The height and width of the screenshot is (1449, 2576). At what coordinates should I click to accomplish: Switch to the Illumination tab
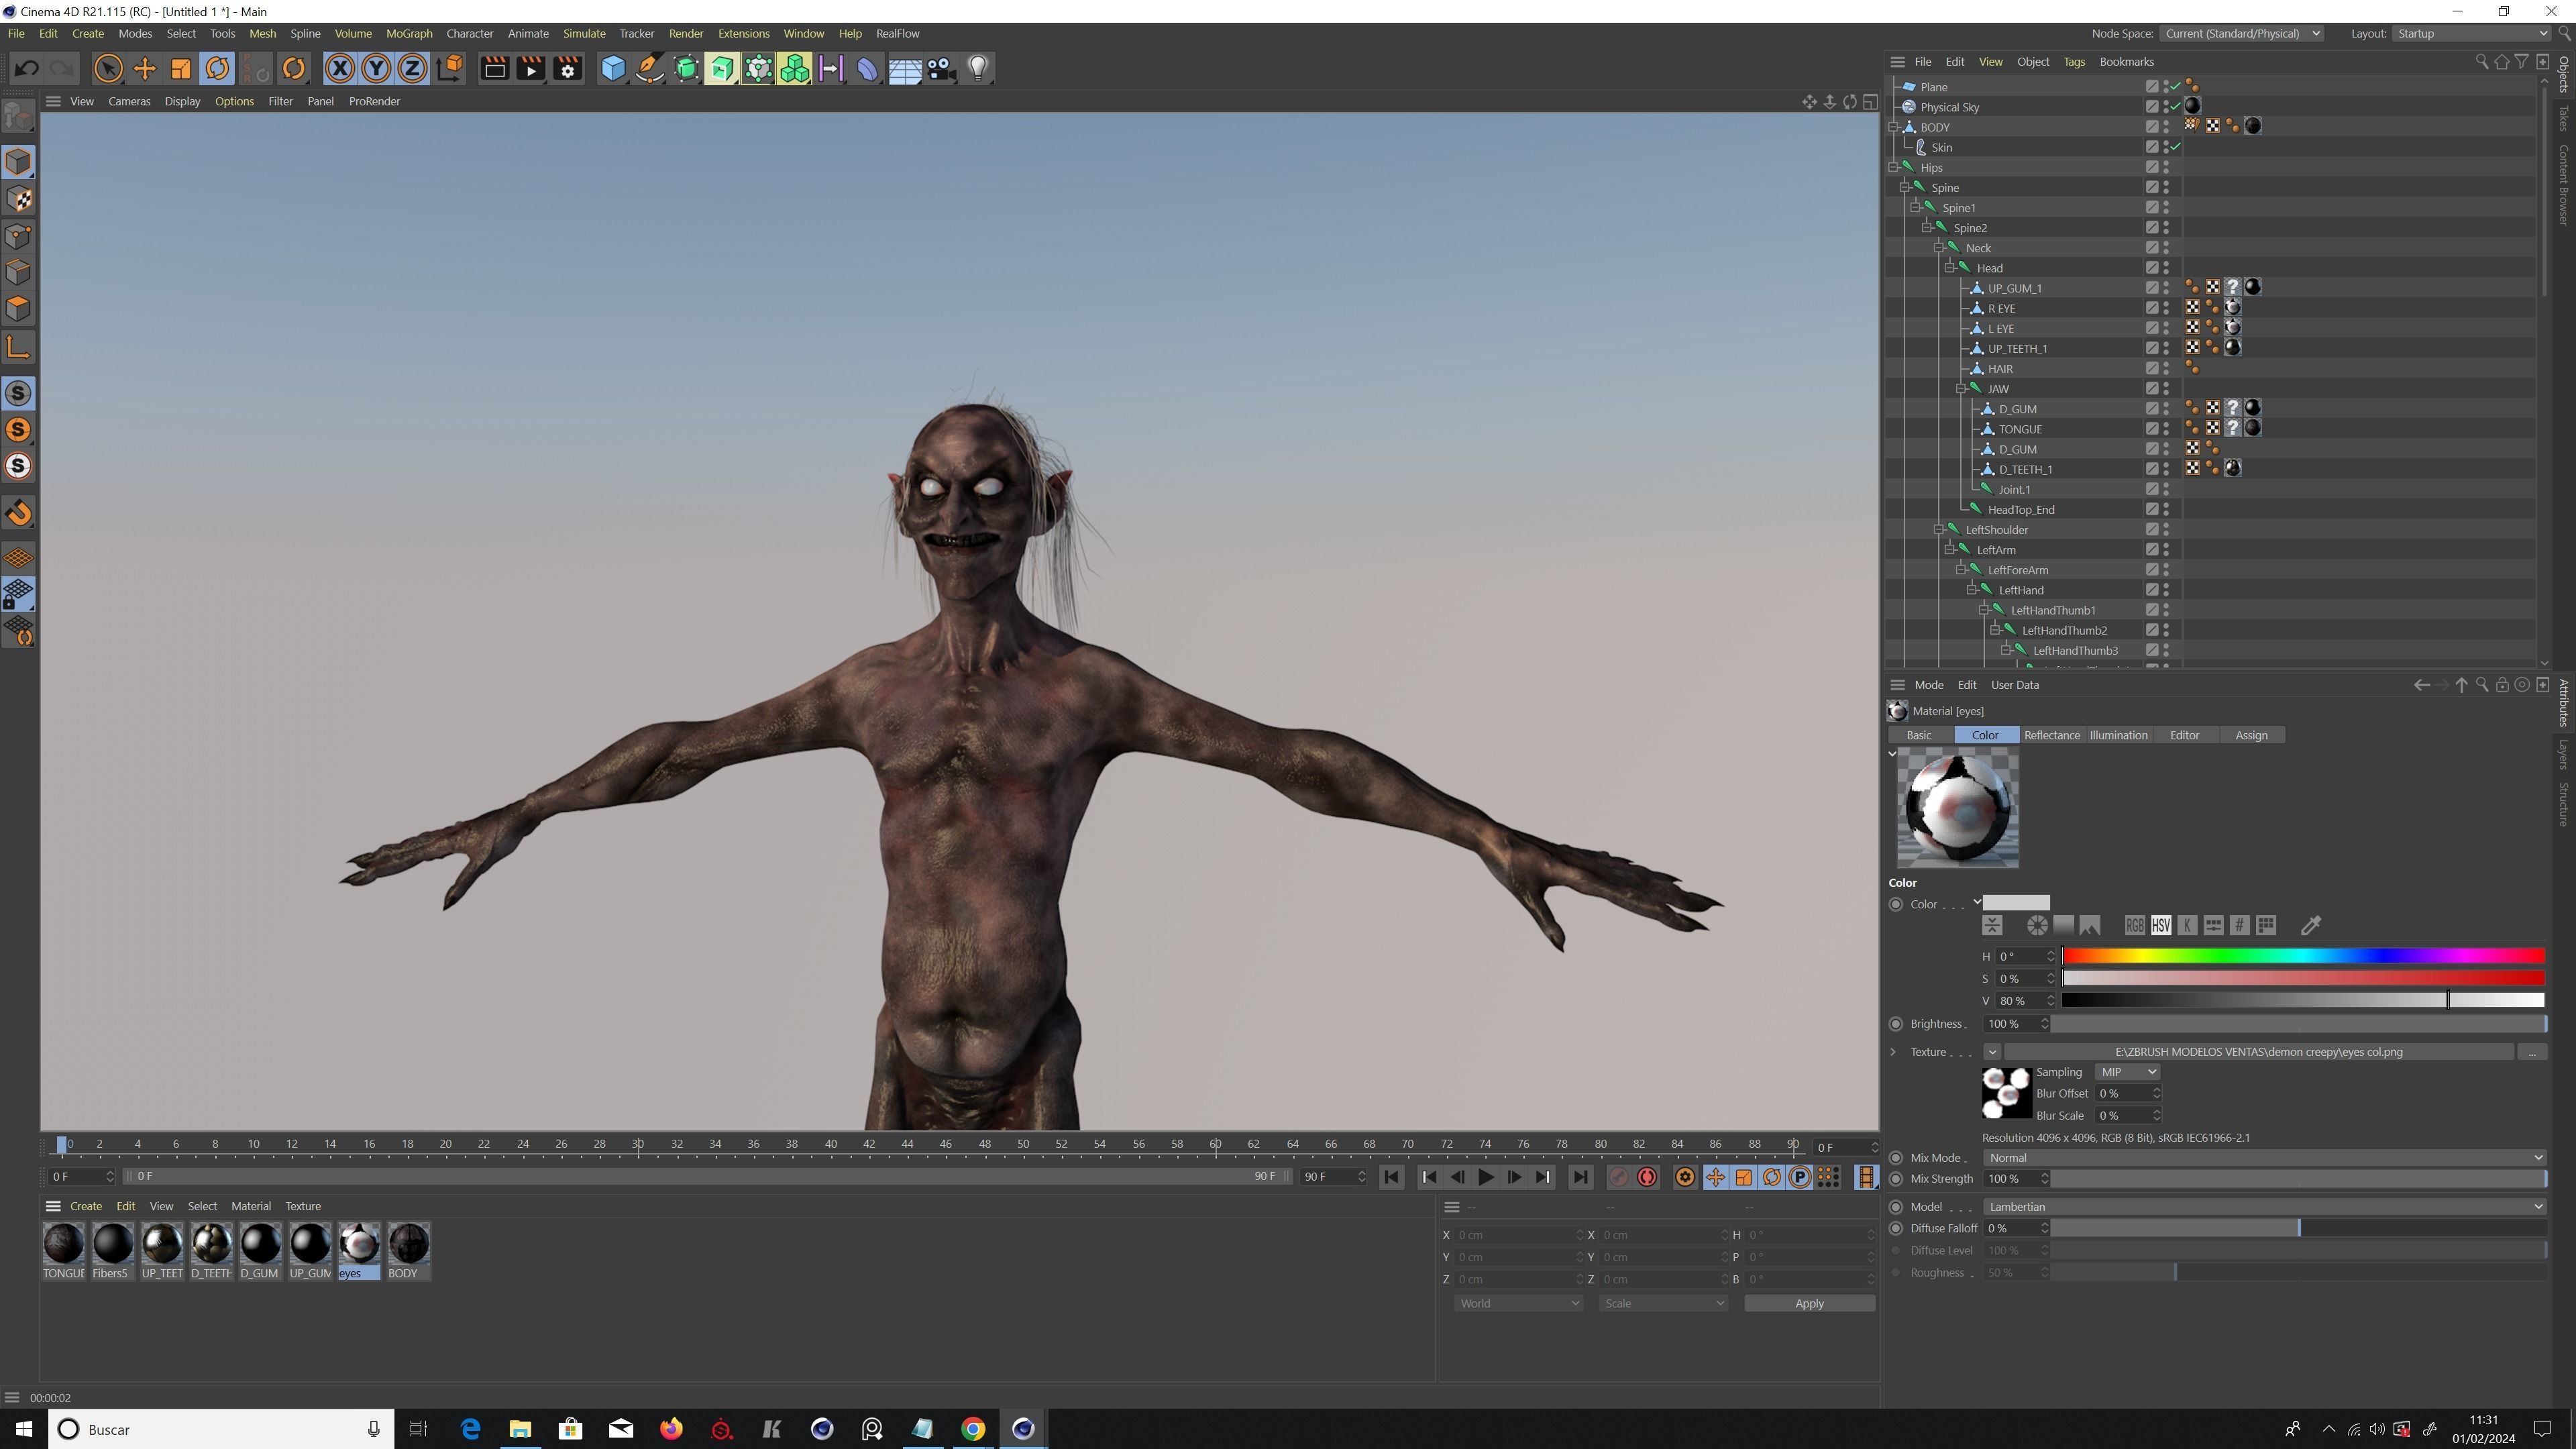(2118, 735)
